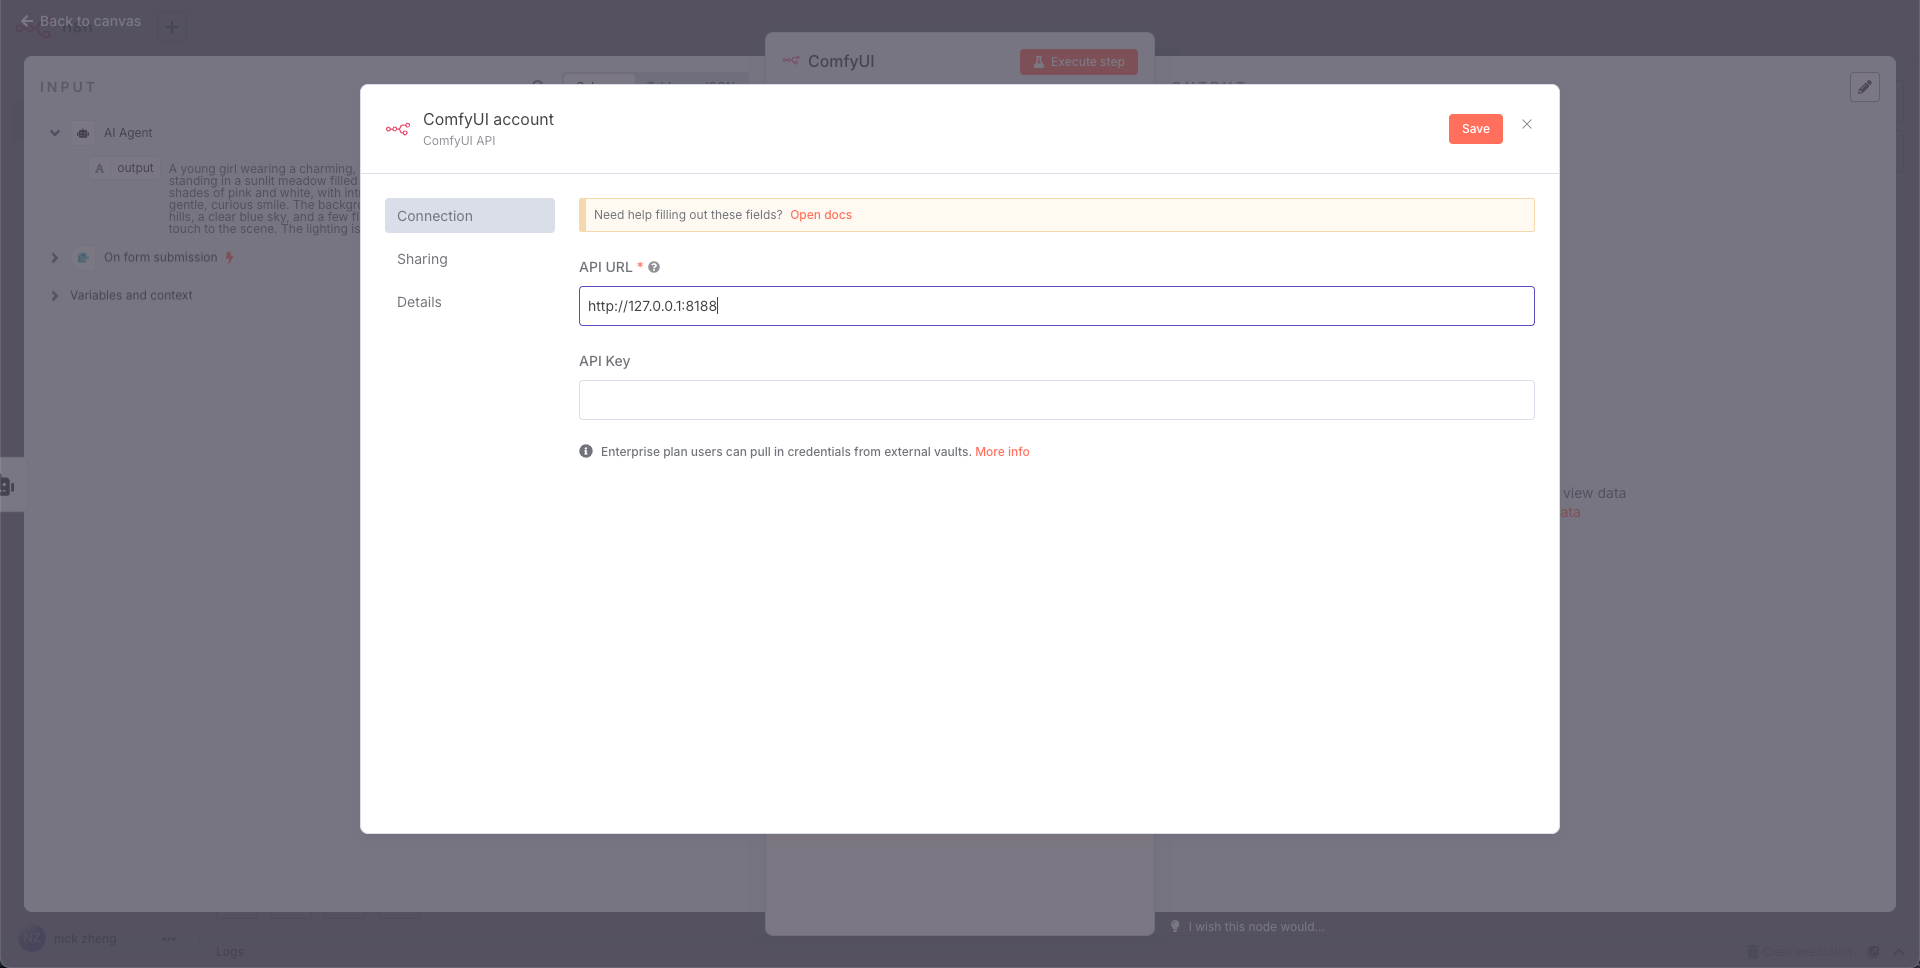
Task: Collapse the AI Agent input node
Action: 55,133
